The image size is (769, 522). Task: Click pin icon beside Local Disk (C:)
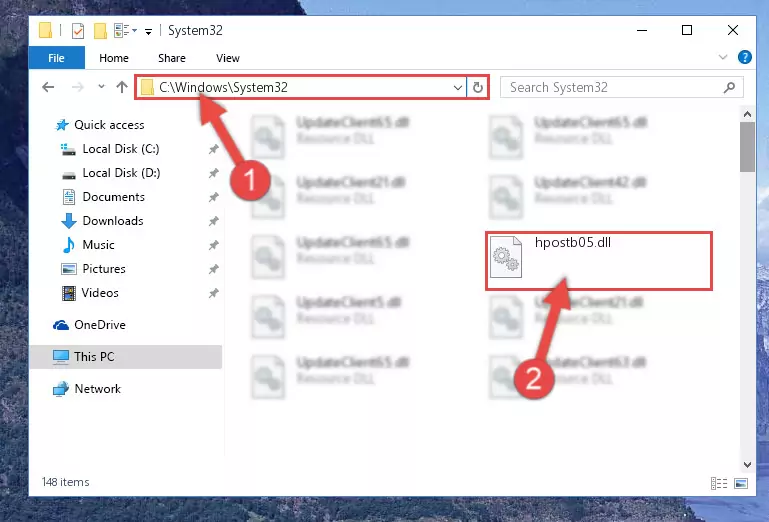[x=213, y=149]
